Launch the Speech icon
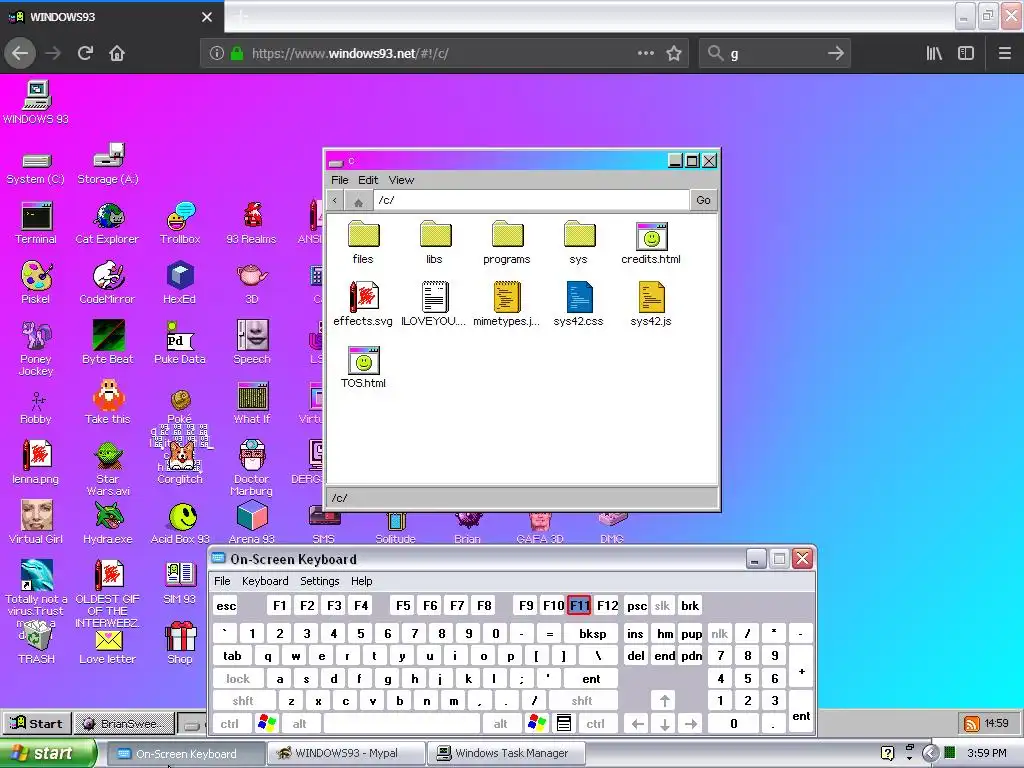Screen dimensions: 1024x768 coord(251,342)
